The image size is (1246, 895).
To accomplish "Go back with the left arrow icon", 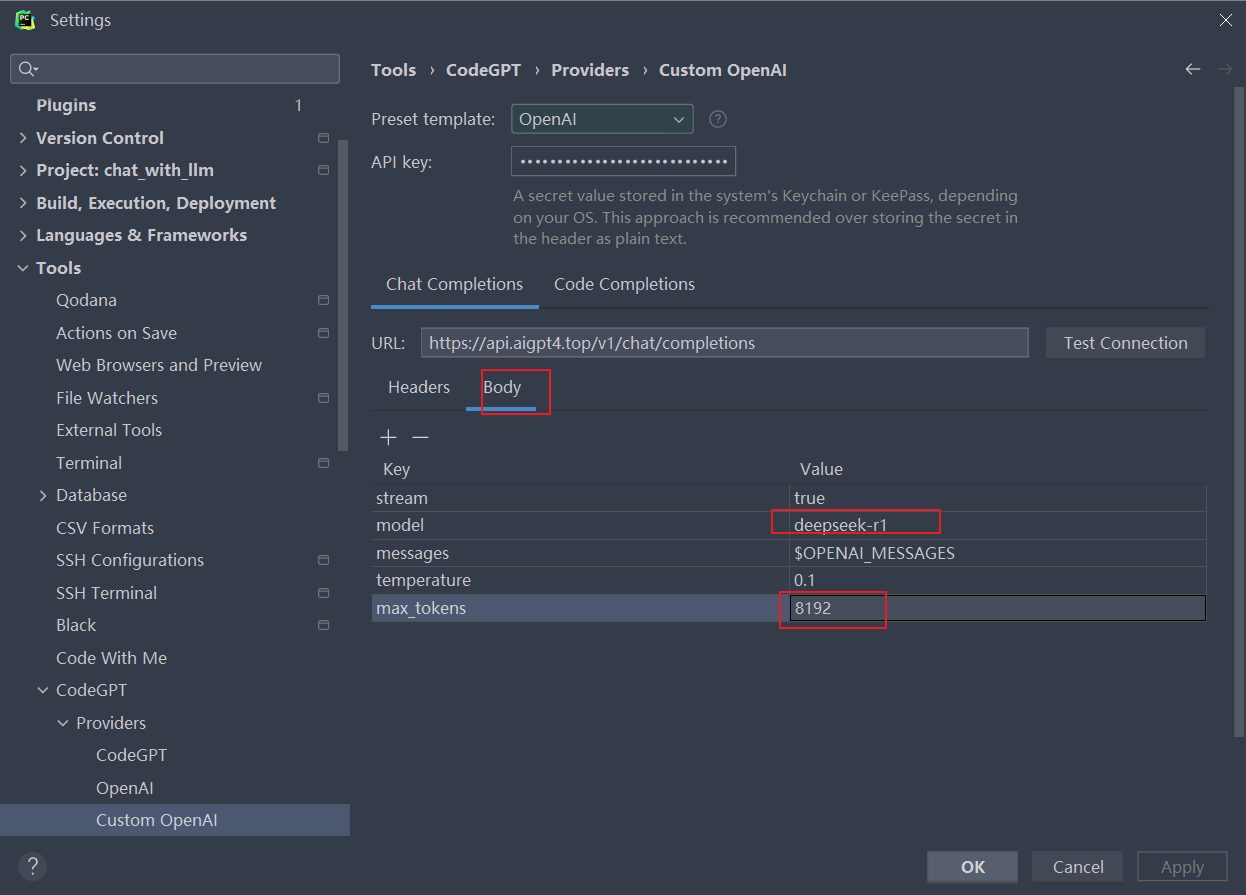I will (1192, 69).
